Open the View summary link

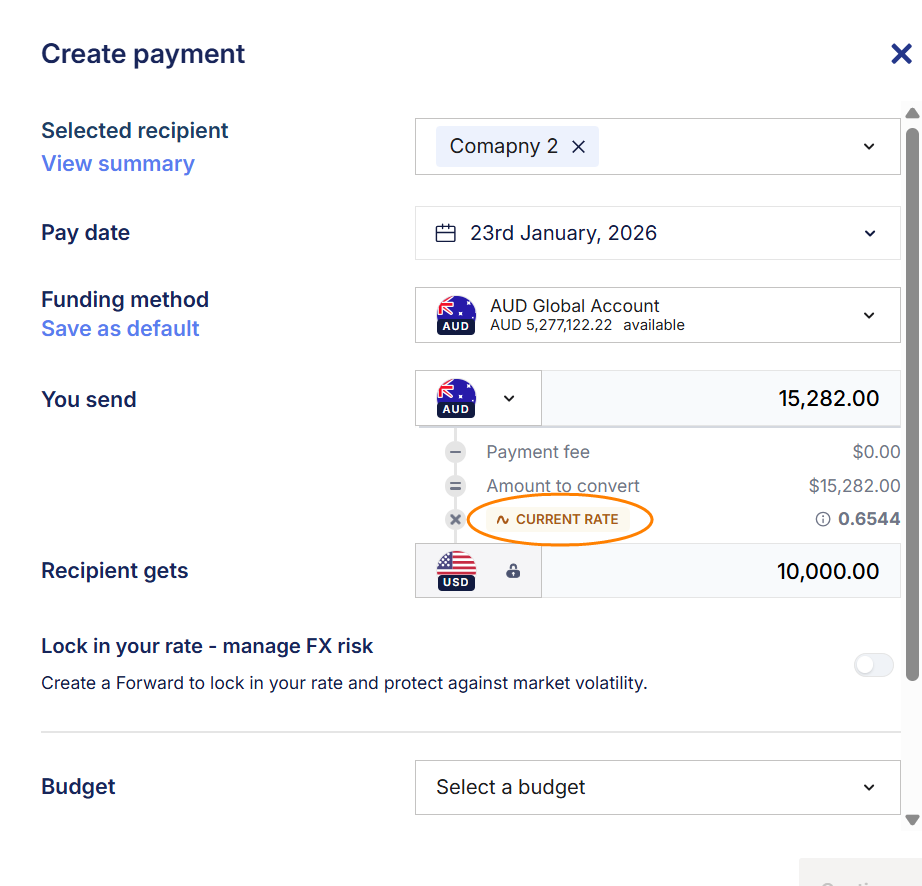(118, 164)
